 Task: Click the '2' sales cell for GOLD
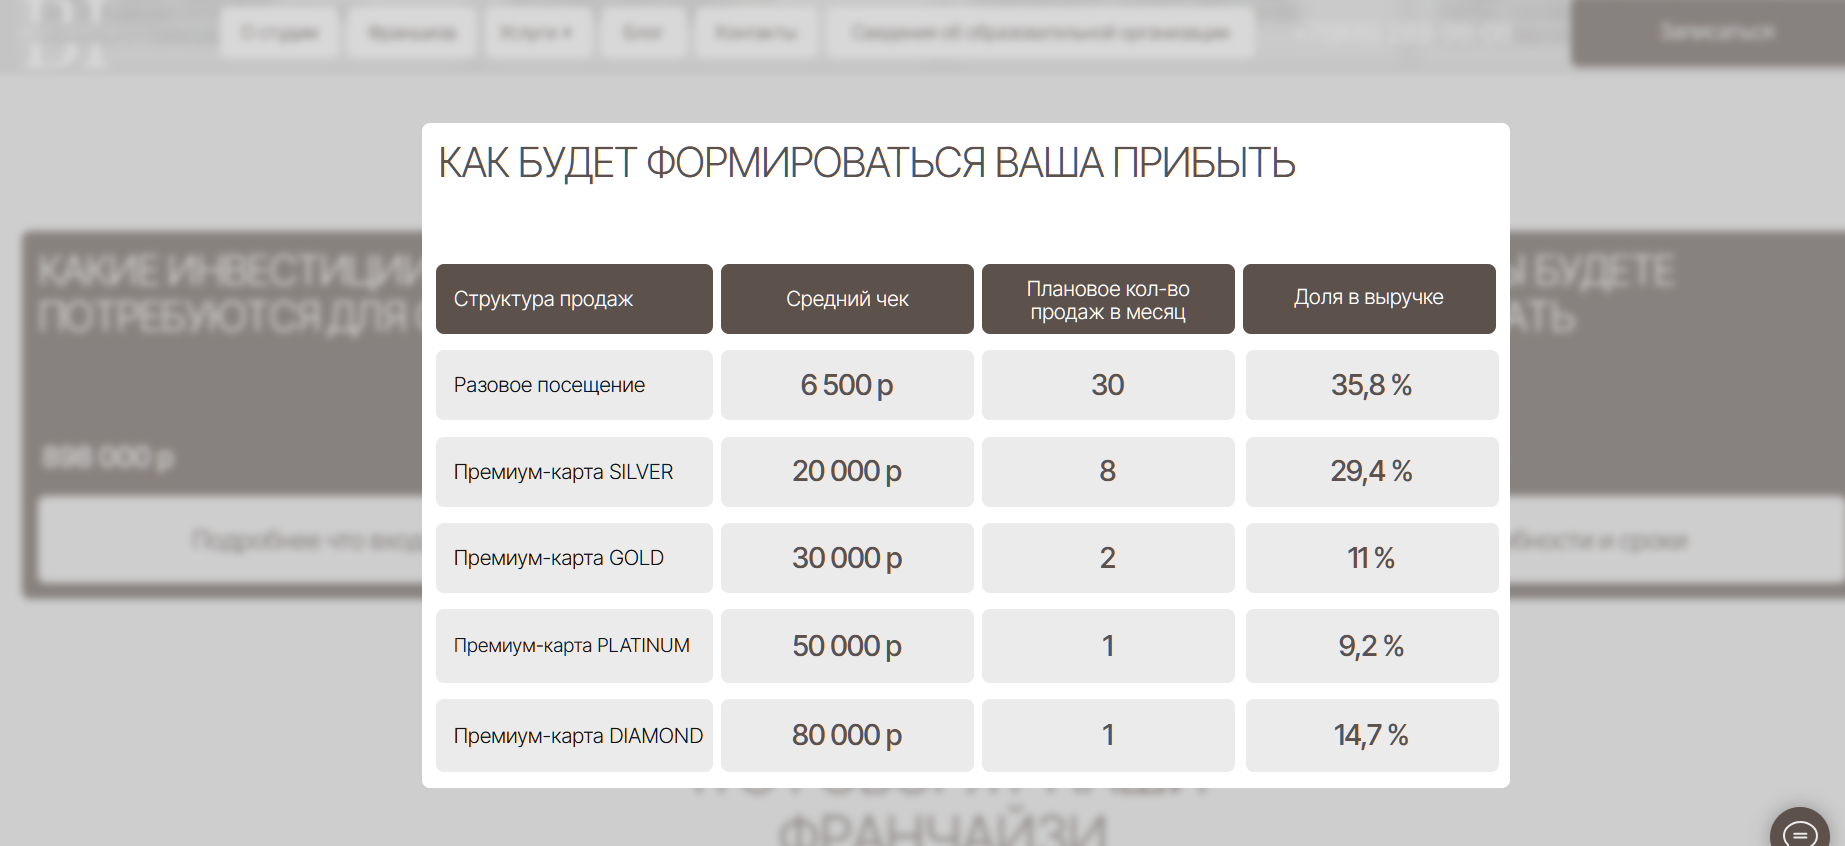point(1108,558)
